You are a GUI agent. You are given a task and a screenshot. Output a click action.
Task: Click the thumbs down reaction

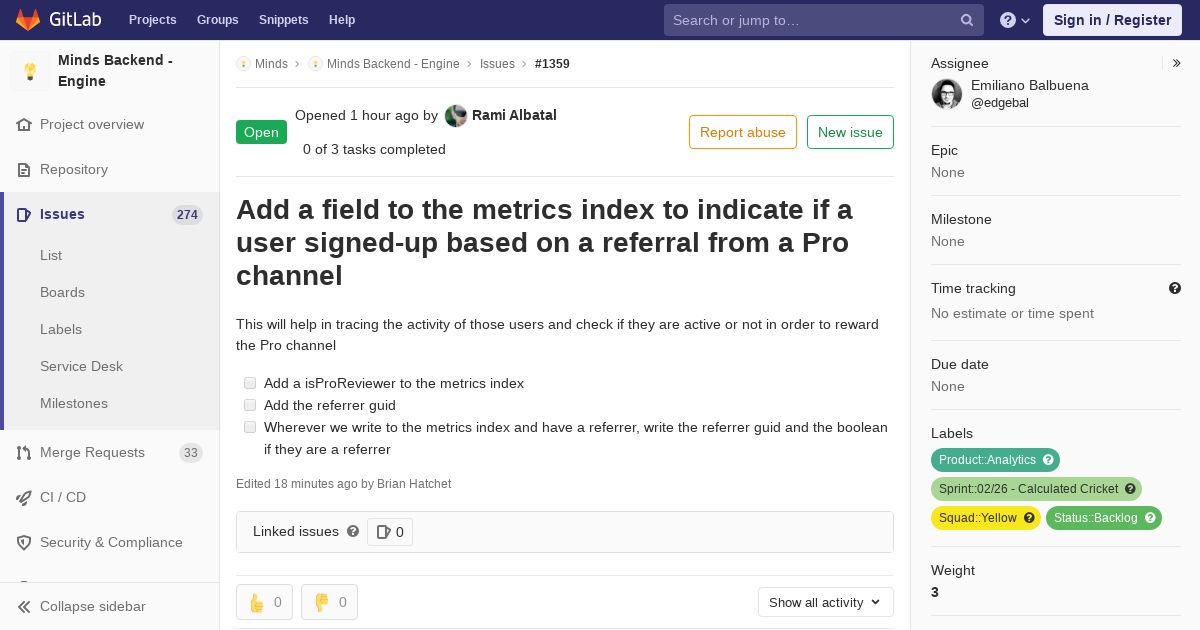(x=329, y=602)
